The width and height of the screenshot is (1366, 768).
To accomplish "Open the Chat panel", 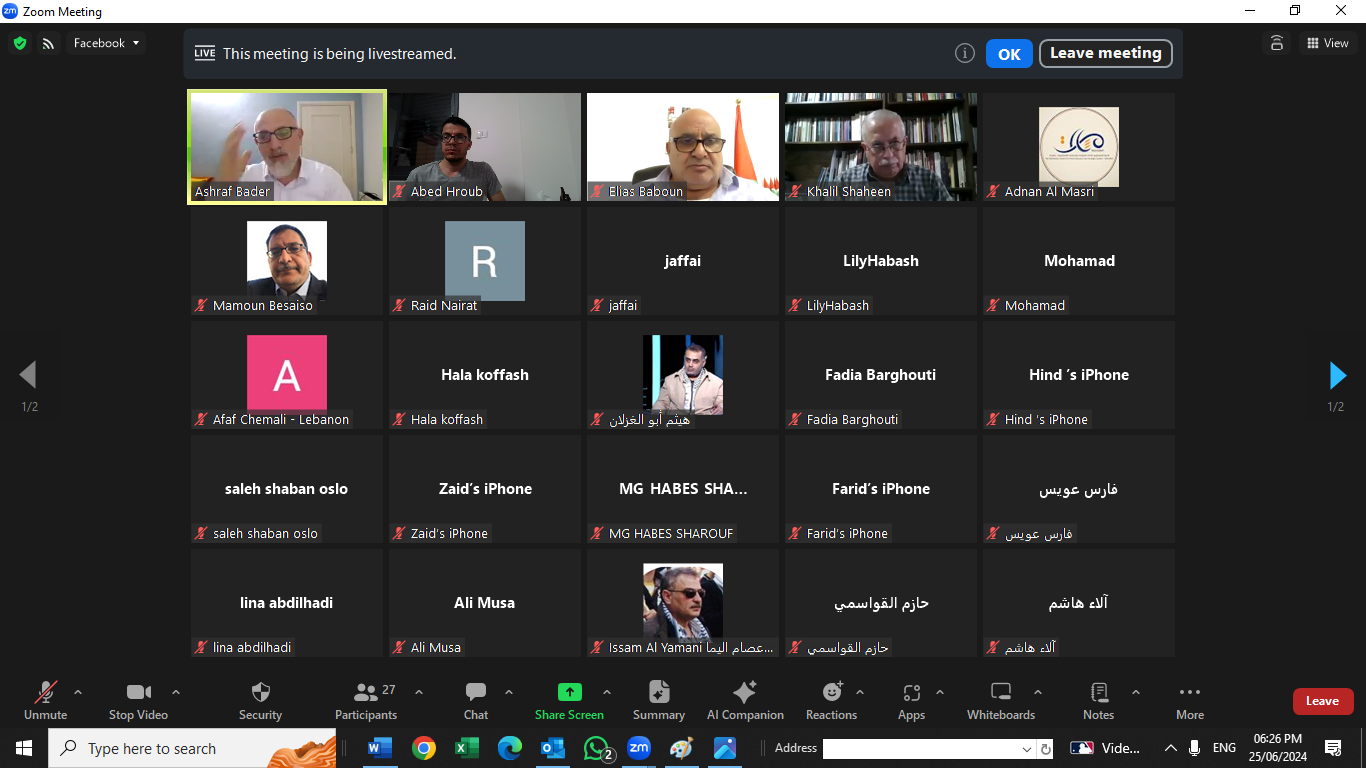I will click(x=476, y=692).
